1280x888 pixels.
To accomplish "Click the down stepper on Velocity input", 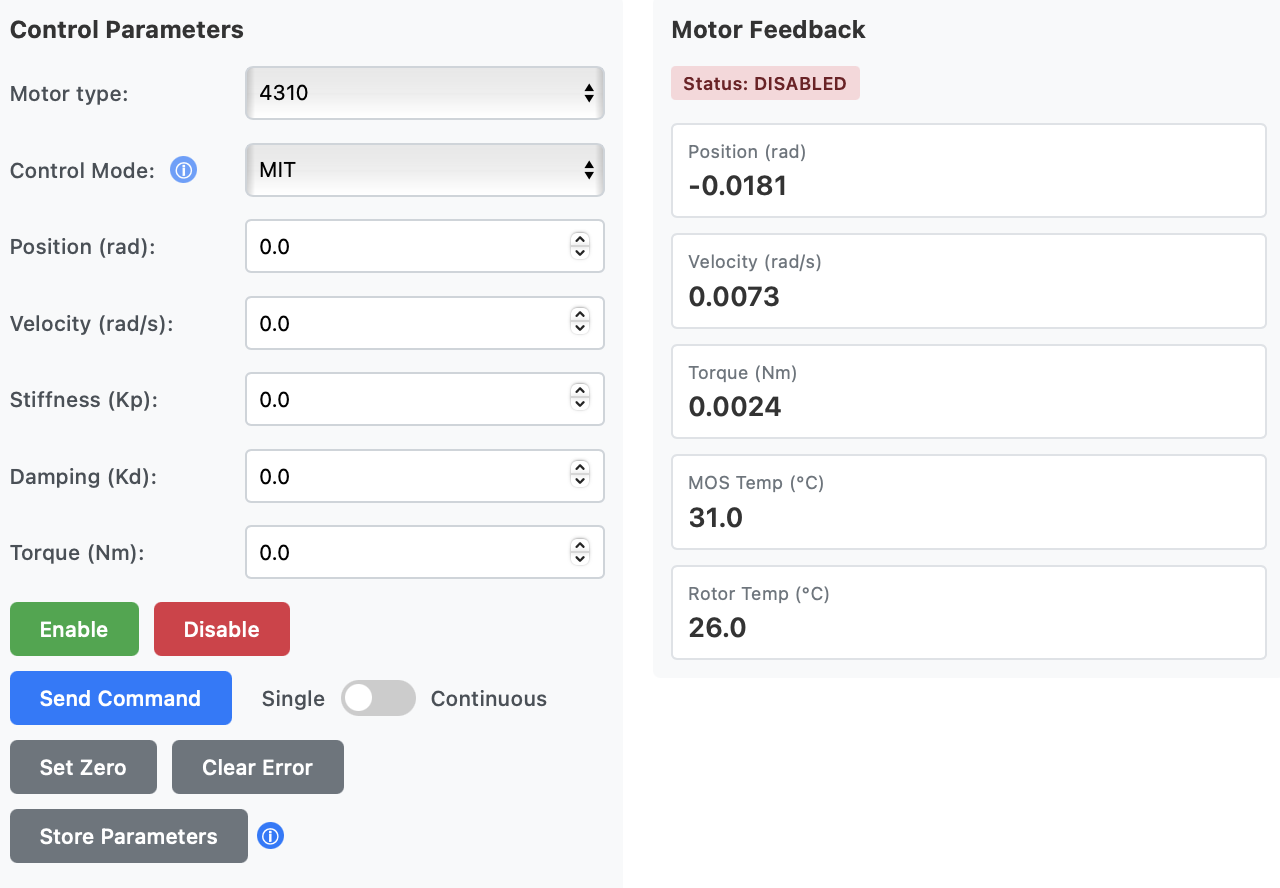I will click(x=579, y=329).
